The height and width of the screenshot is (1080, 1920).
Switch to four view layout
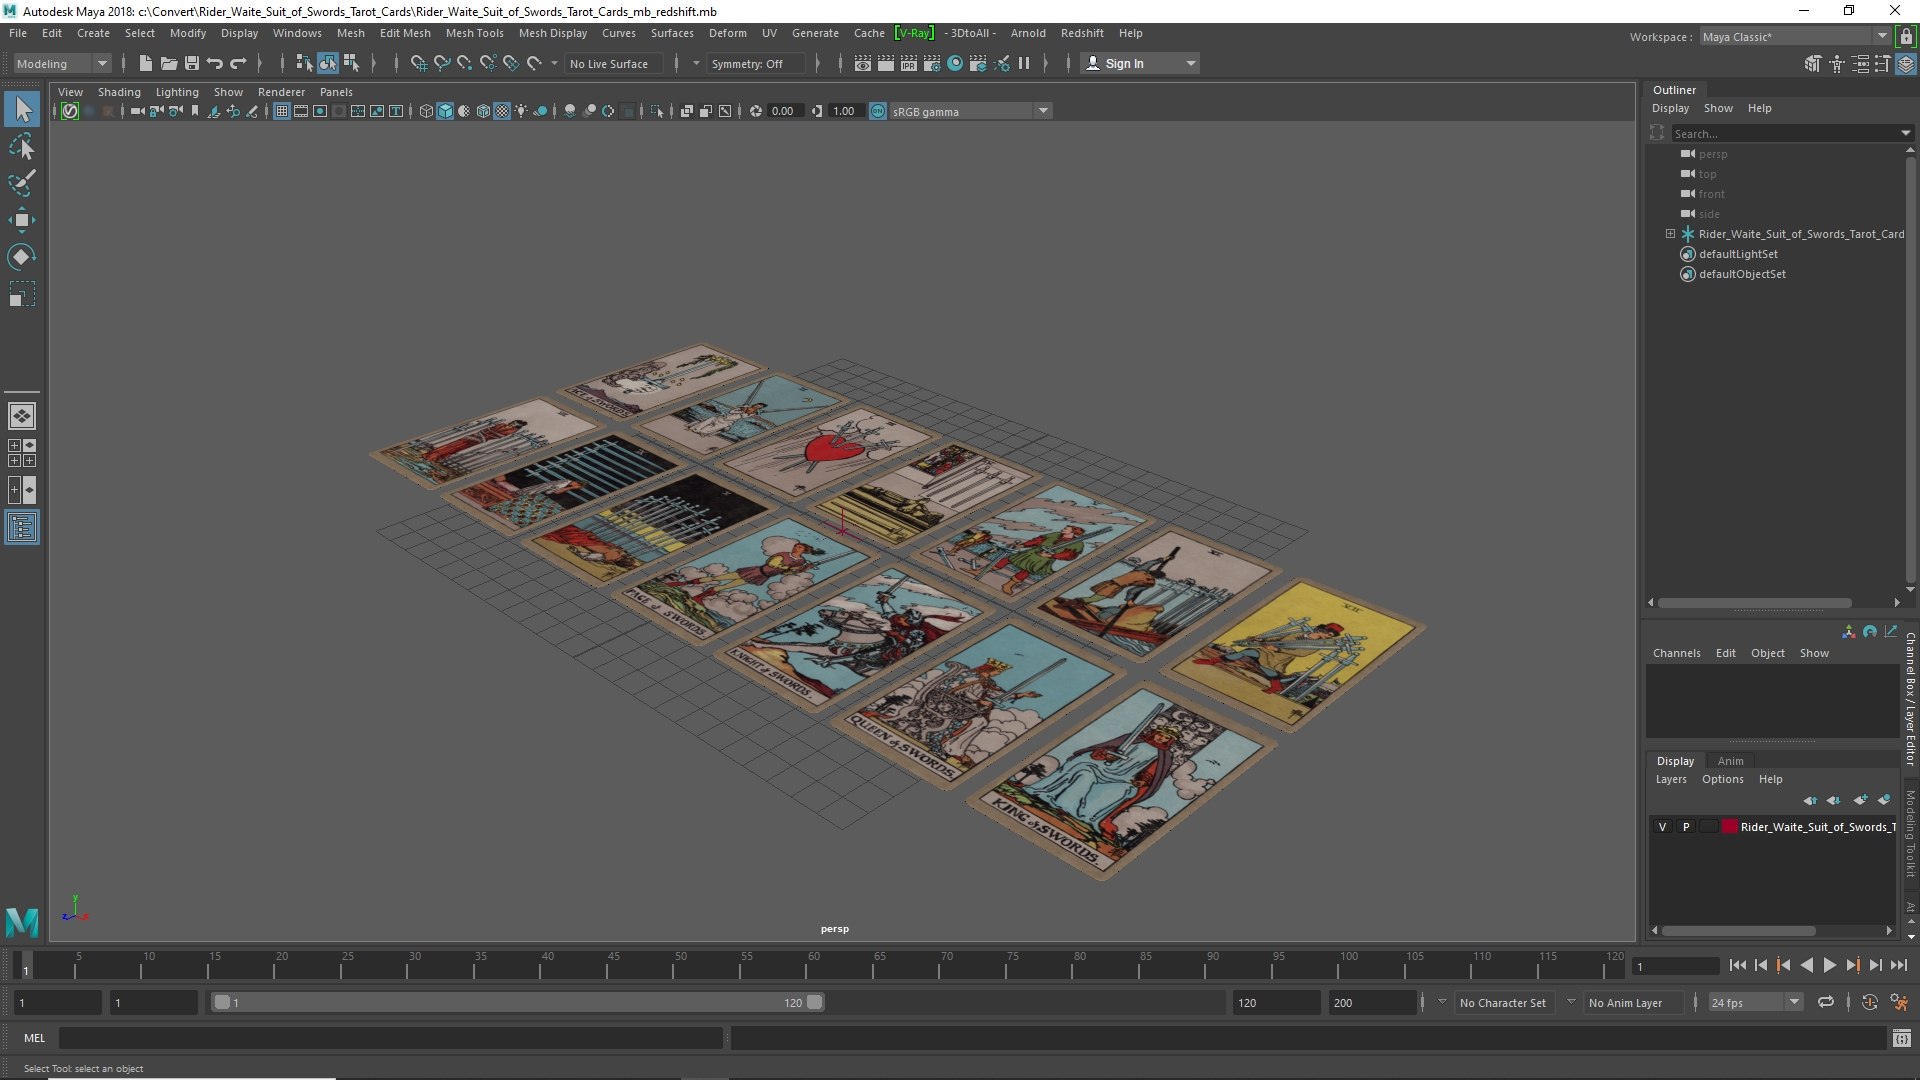tap(22, 453)
